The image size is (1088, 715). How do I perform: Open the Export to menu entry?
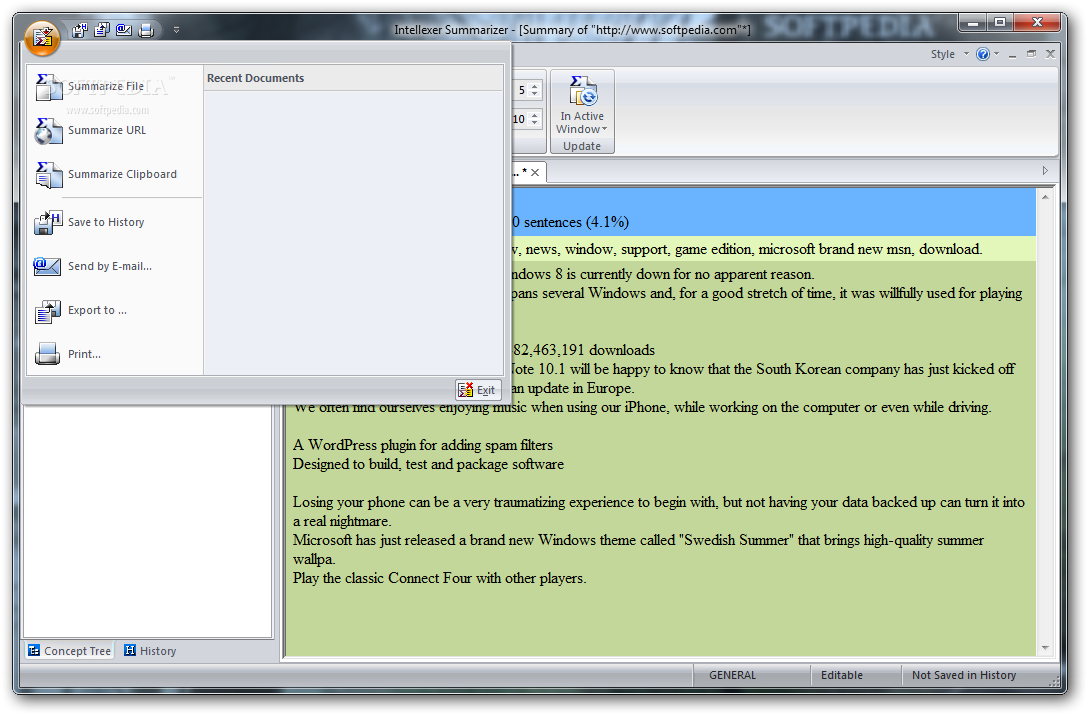114,310
